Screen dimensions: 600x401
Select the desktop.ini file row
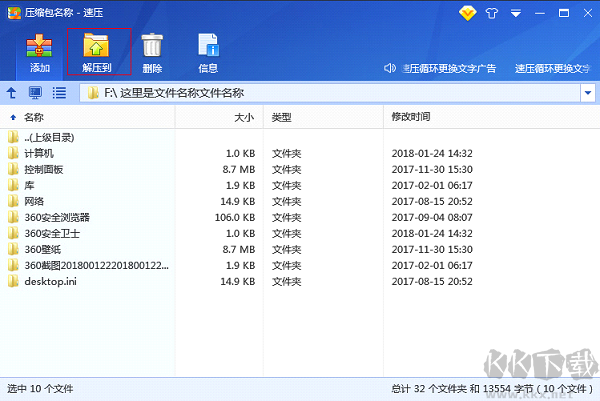[50, 281]
